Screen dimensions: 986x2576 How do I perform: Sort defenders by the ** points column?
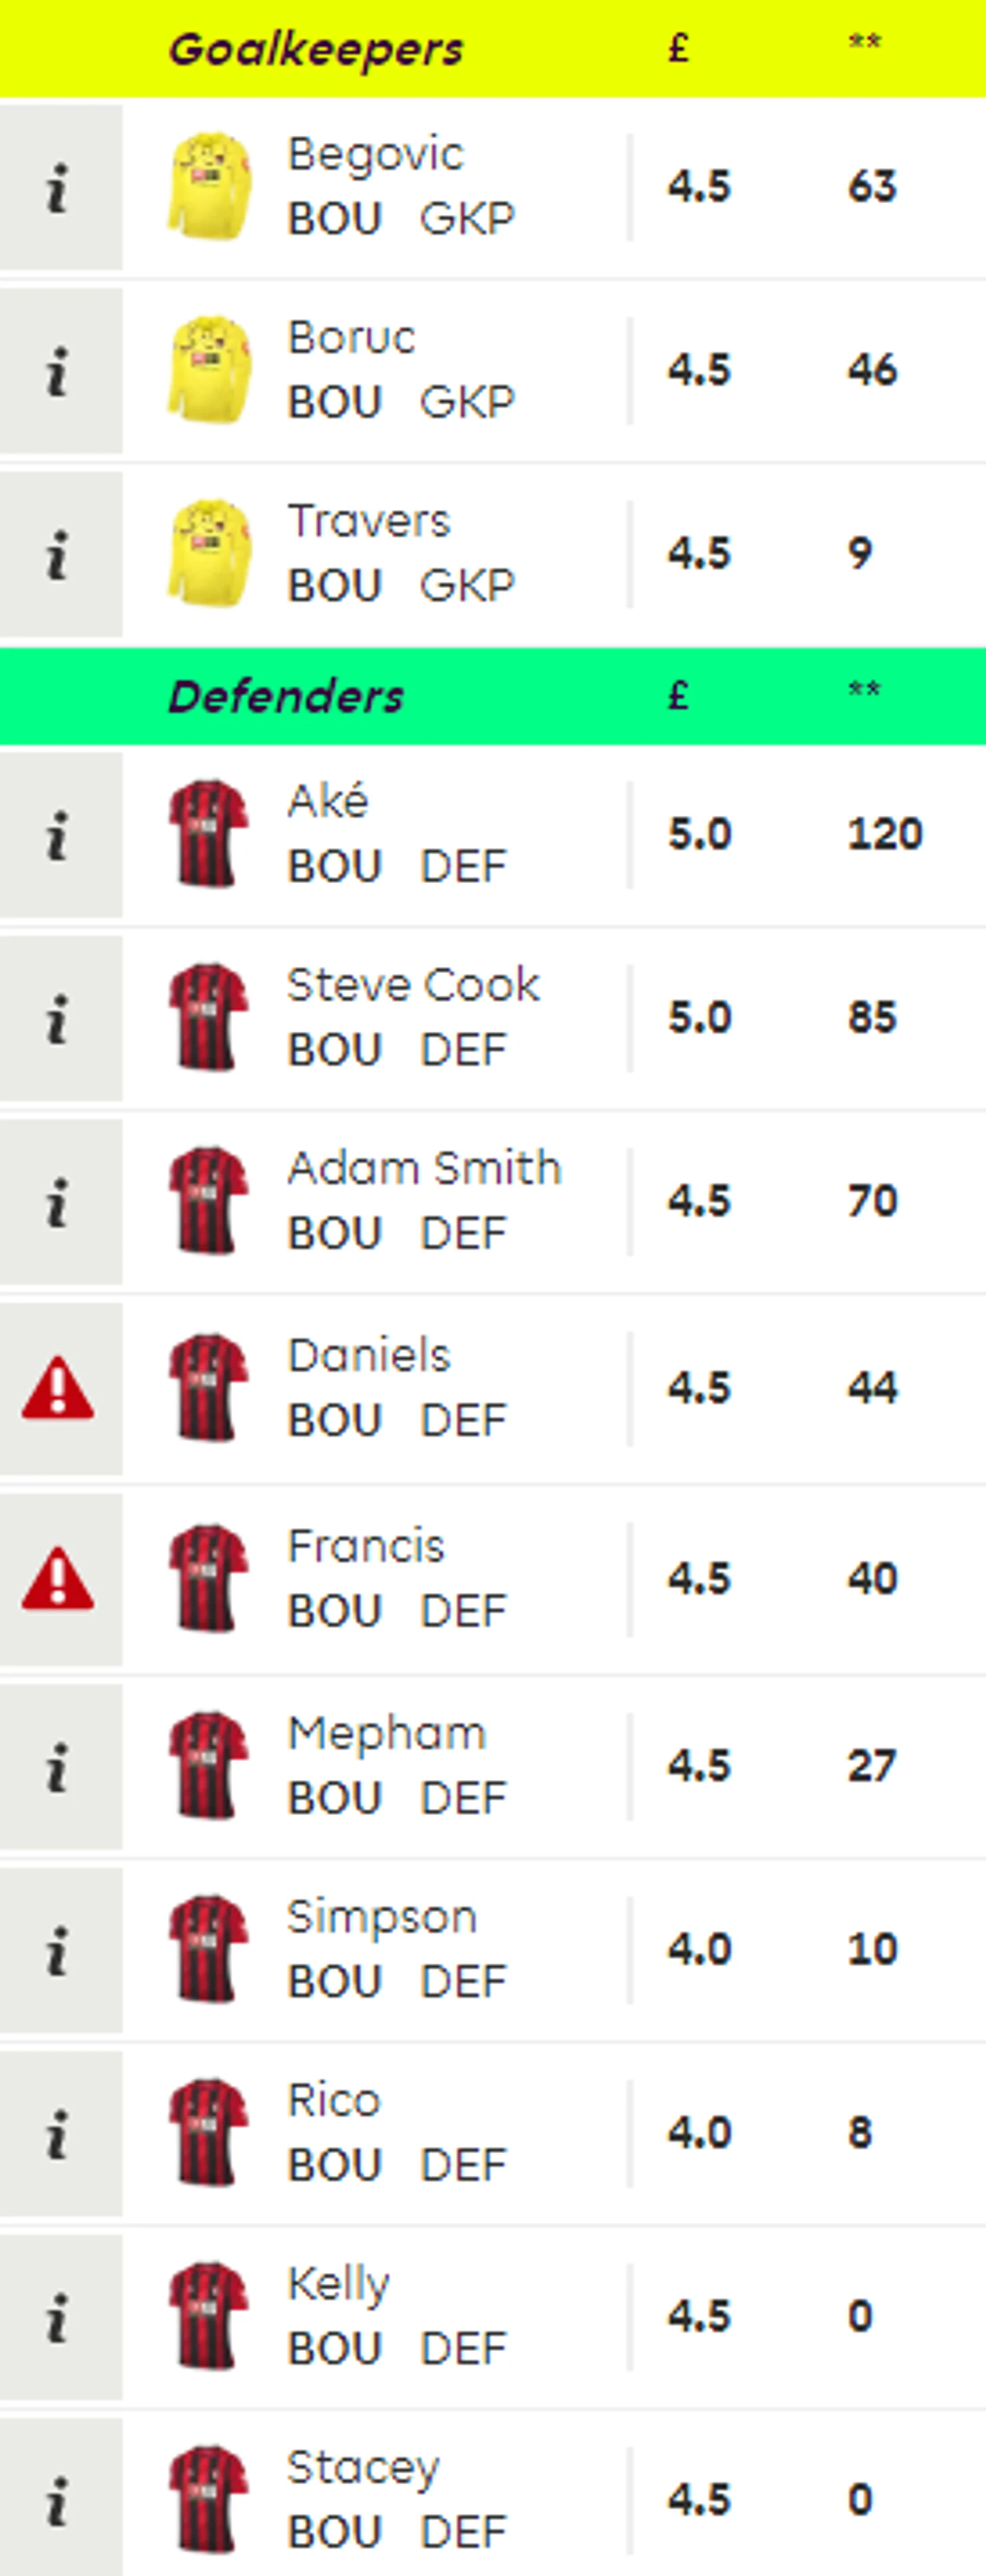pyautogui.click(x=864, y=690)
